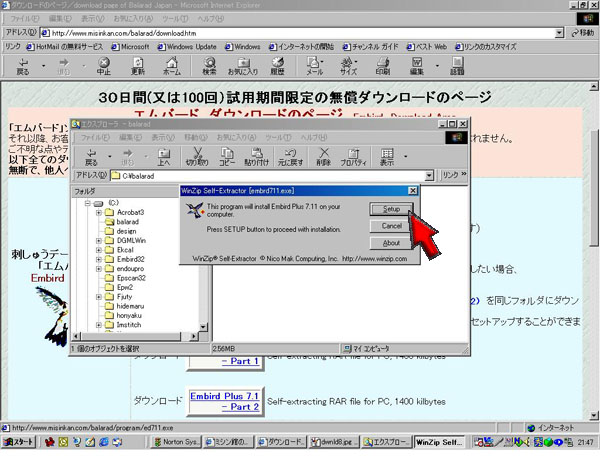Open Back history dropdown in Internet Explorer toolbar
600x456 pixels.
[x=43, y=66]
